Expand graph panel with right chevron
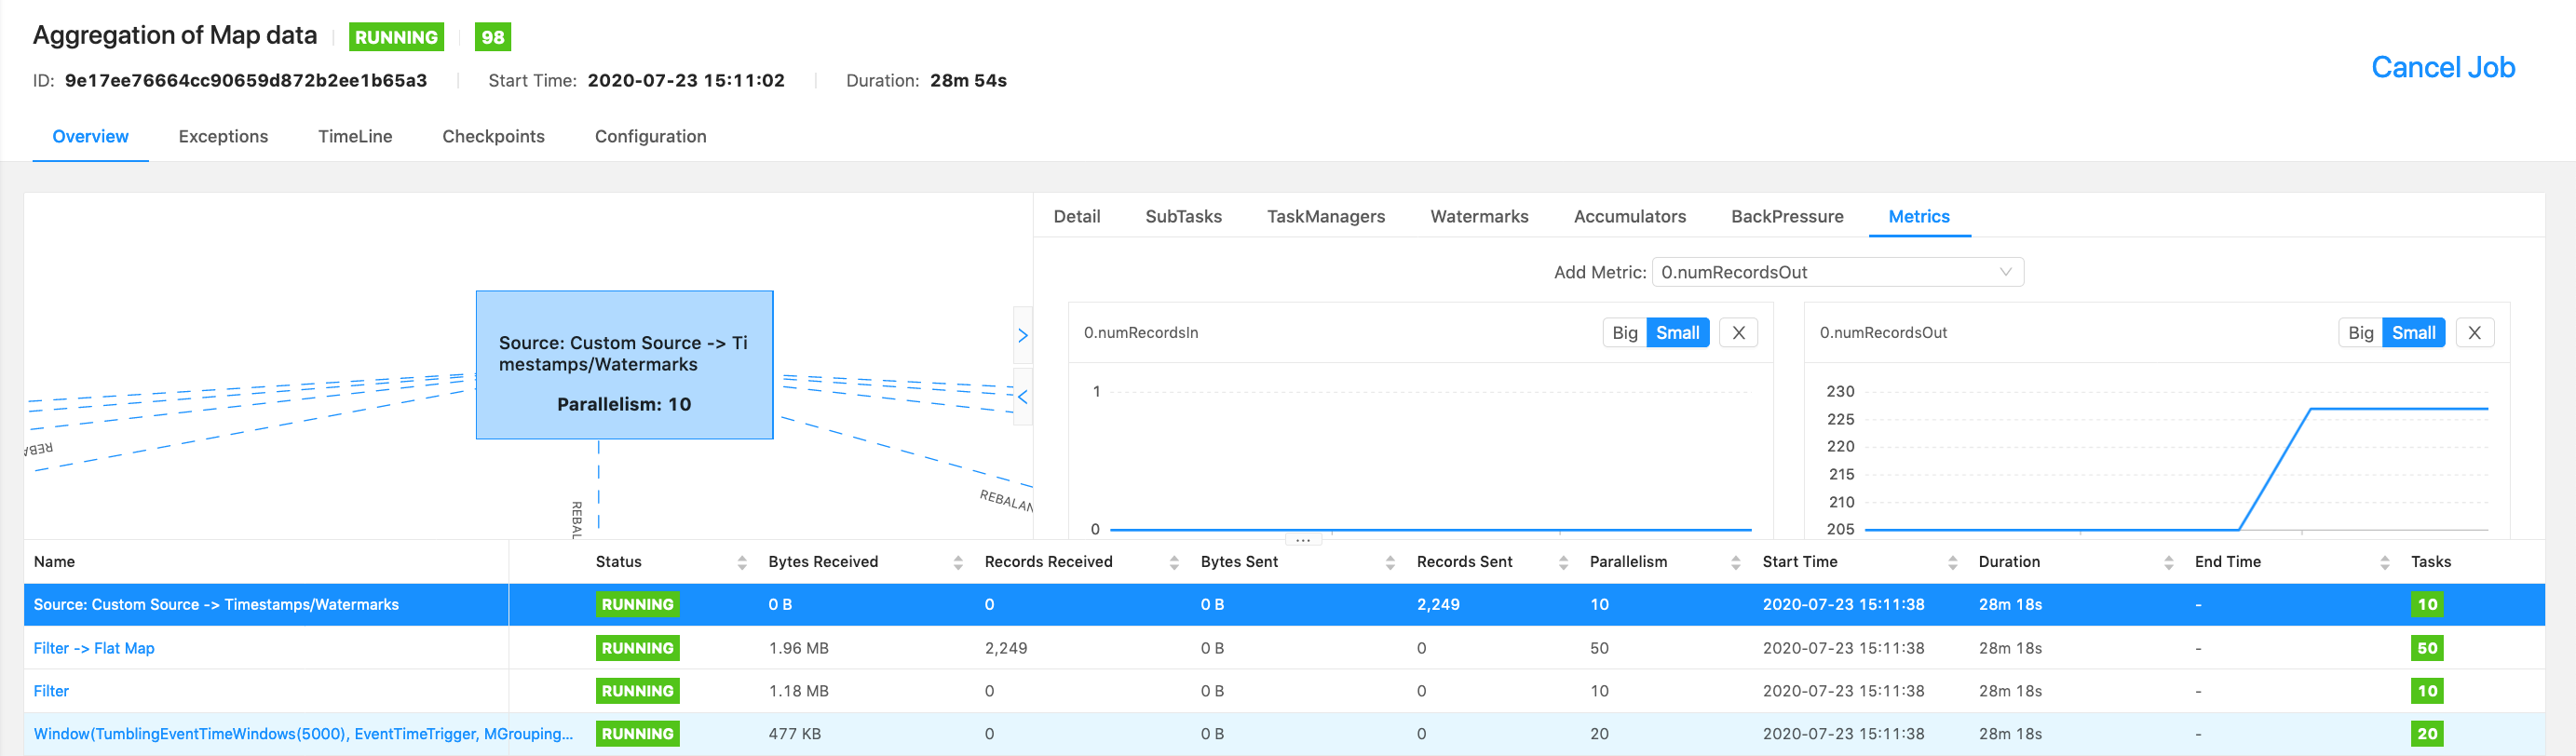Image resolution: width=2576 pixels, height=756 pixels. 1022,336
